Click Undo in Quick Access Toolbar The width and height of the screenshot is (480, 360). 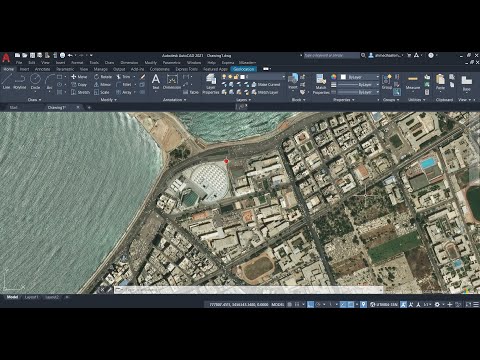(70, 55)
